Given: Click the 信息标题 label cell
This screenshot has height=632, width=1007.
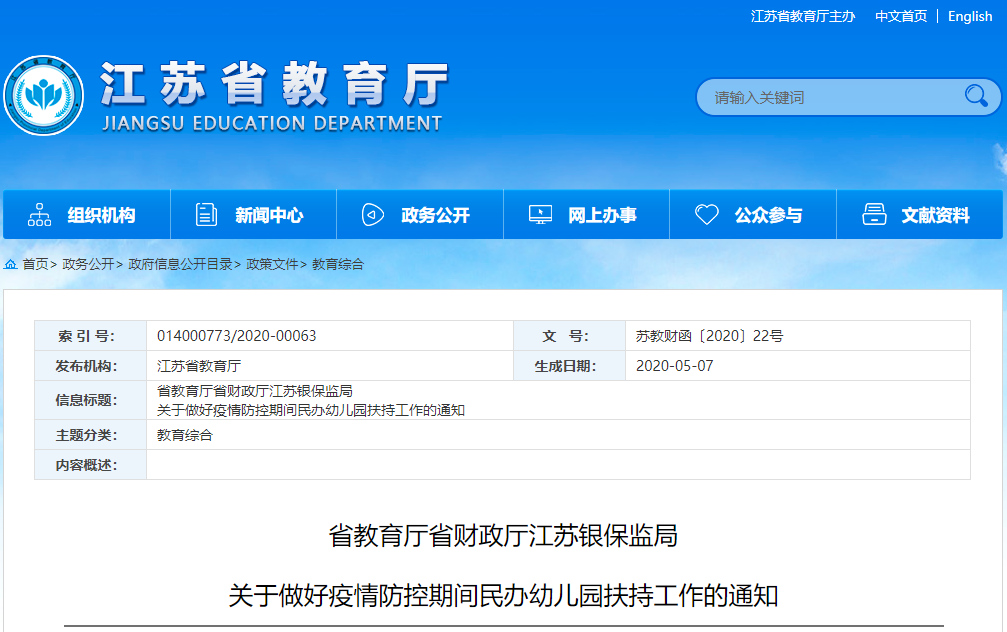Looking at the screenshot, I should click(91, 400).
